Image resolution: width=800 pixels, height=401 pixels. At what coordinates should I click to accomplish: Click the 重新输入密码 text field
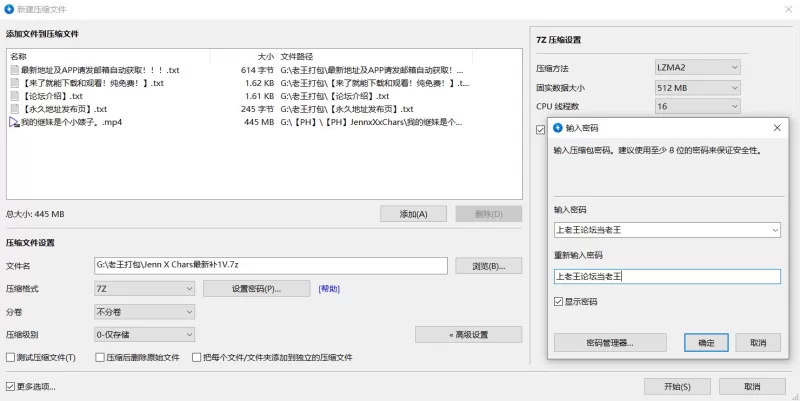(x=667, y=277)
